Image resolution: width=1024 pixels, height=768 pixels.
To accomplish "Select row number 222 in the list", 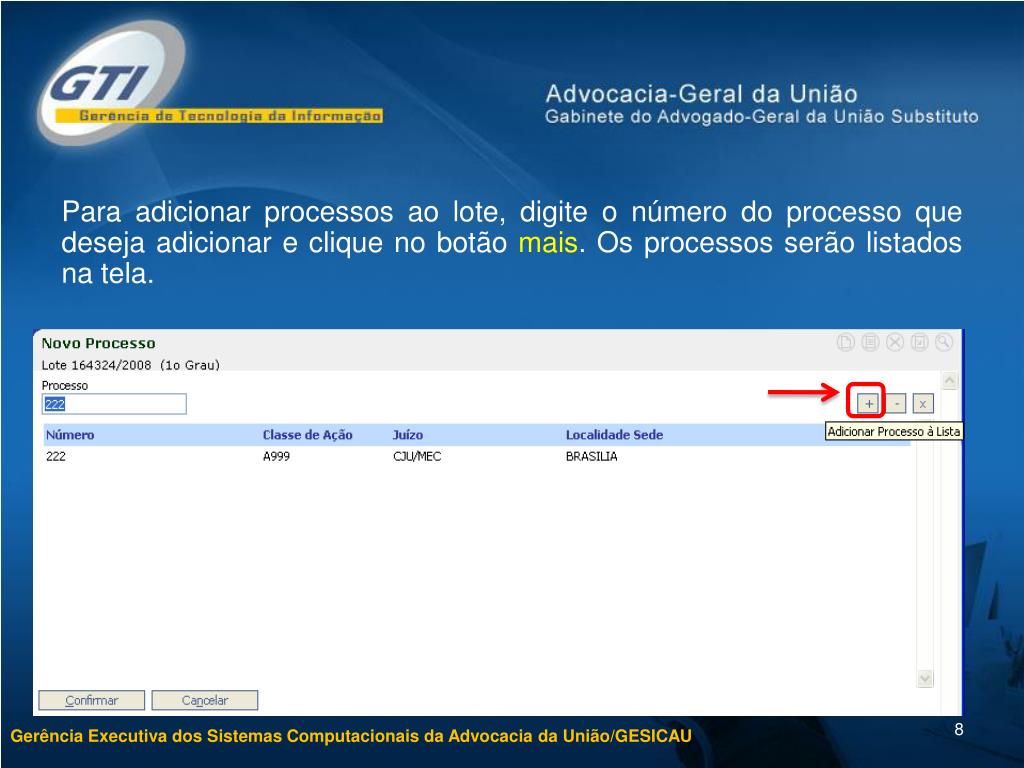I will pos(477,456).
